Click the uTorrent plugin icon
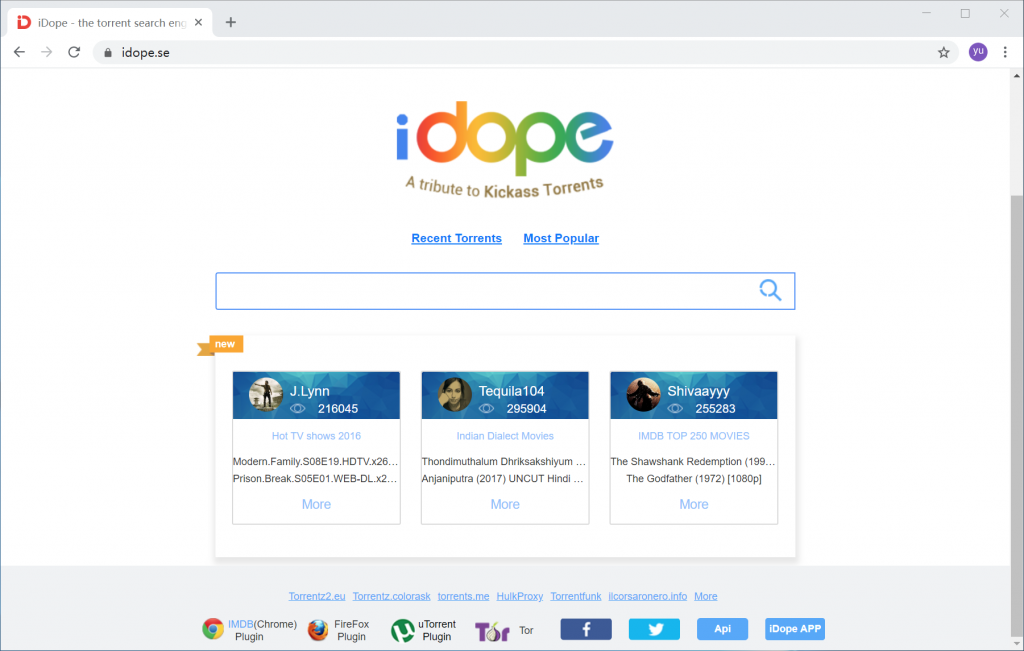The width and height of the screenshot is (1024, 651). (x=403, y=630)
